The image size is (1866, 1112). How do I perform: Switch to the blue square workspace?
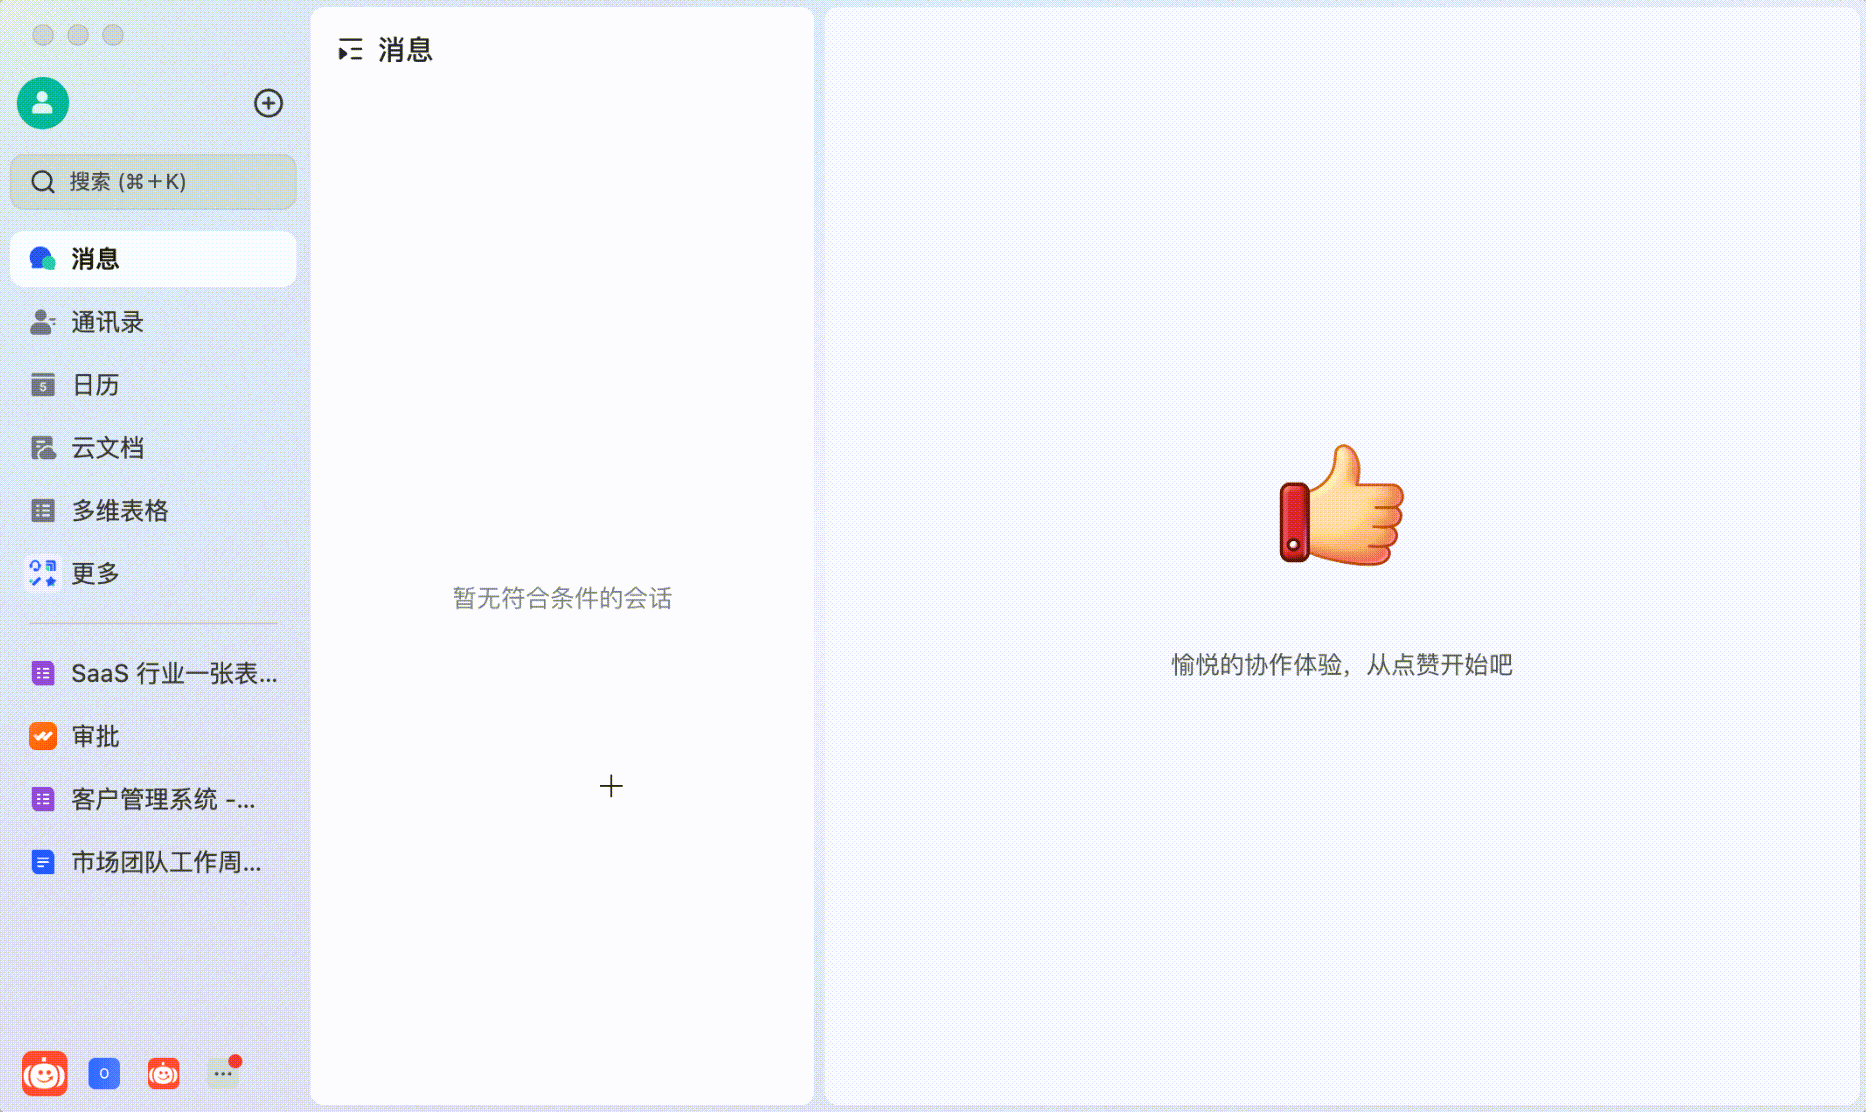pos(104,1074)
